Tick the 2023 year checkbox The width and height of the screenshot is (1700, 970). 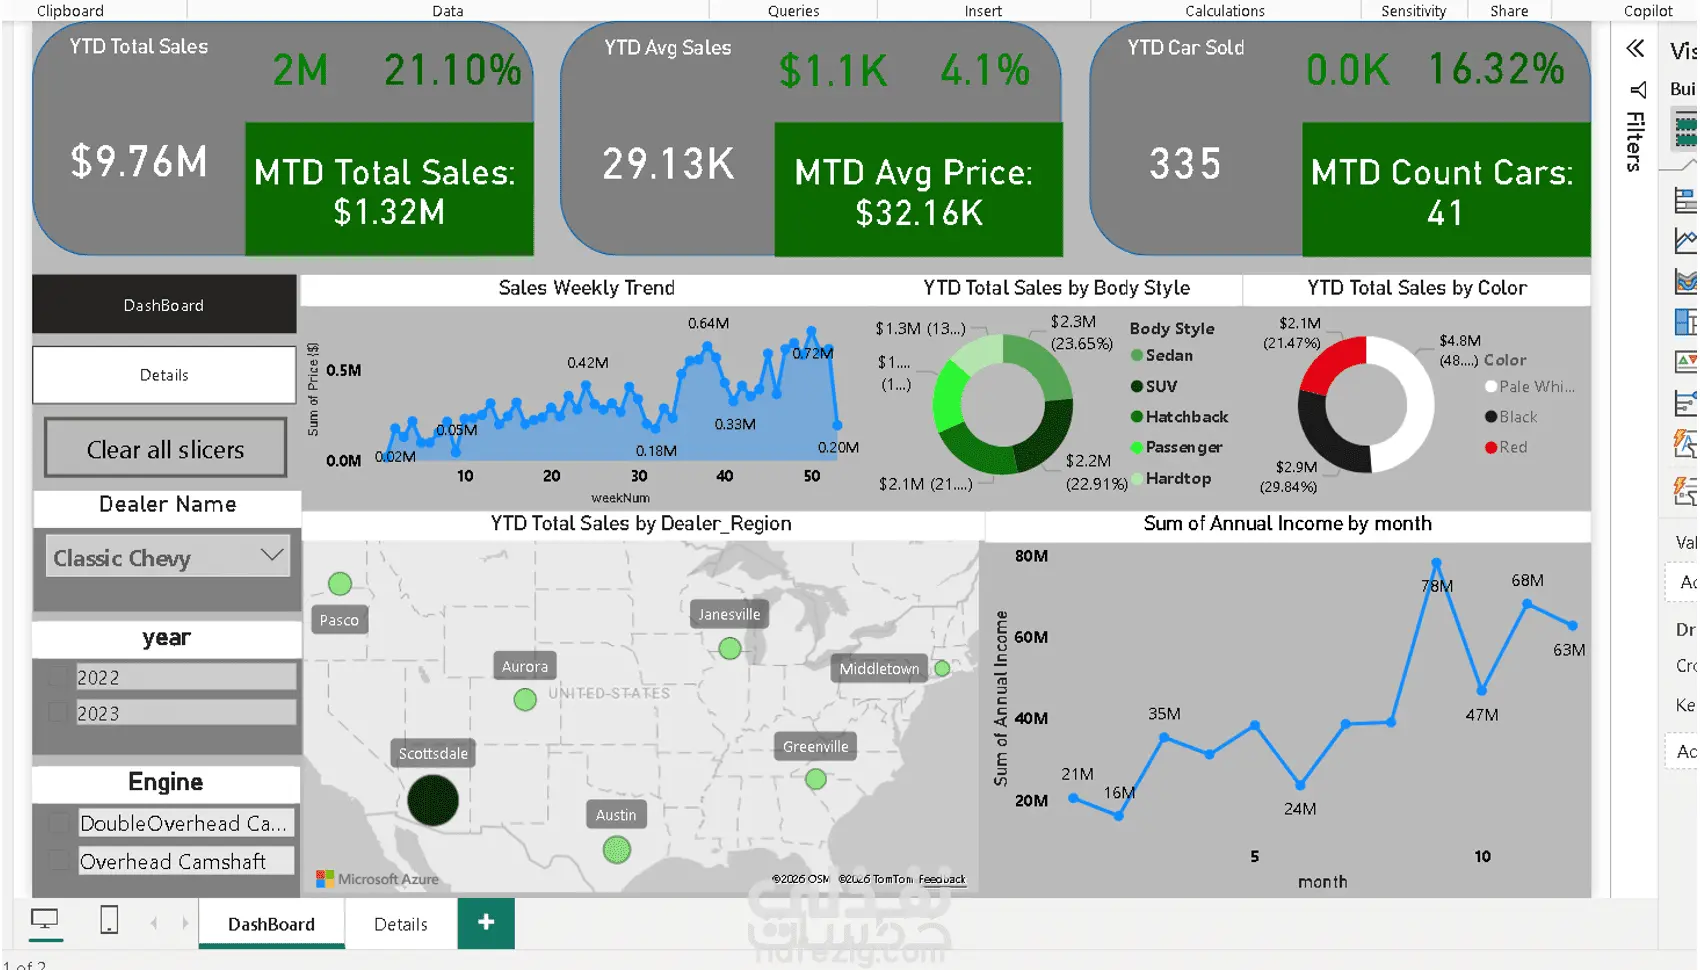point(58,713)
